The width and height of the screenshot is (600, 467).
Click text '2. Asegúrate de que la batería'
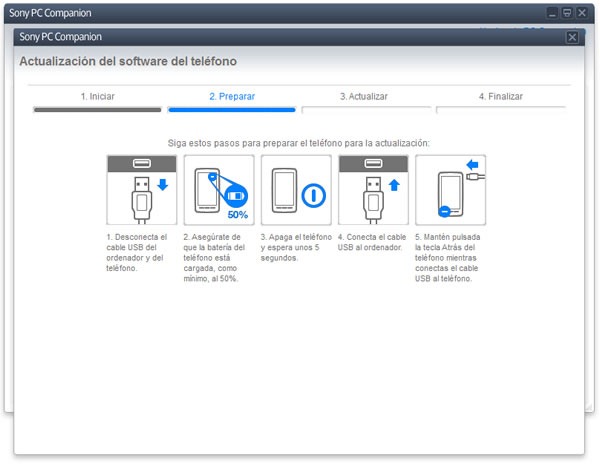(214, 258)
